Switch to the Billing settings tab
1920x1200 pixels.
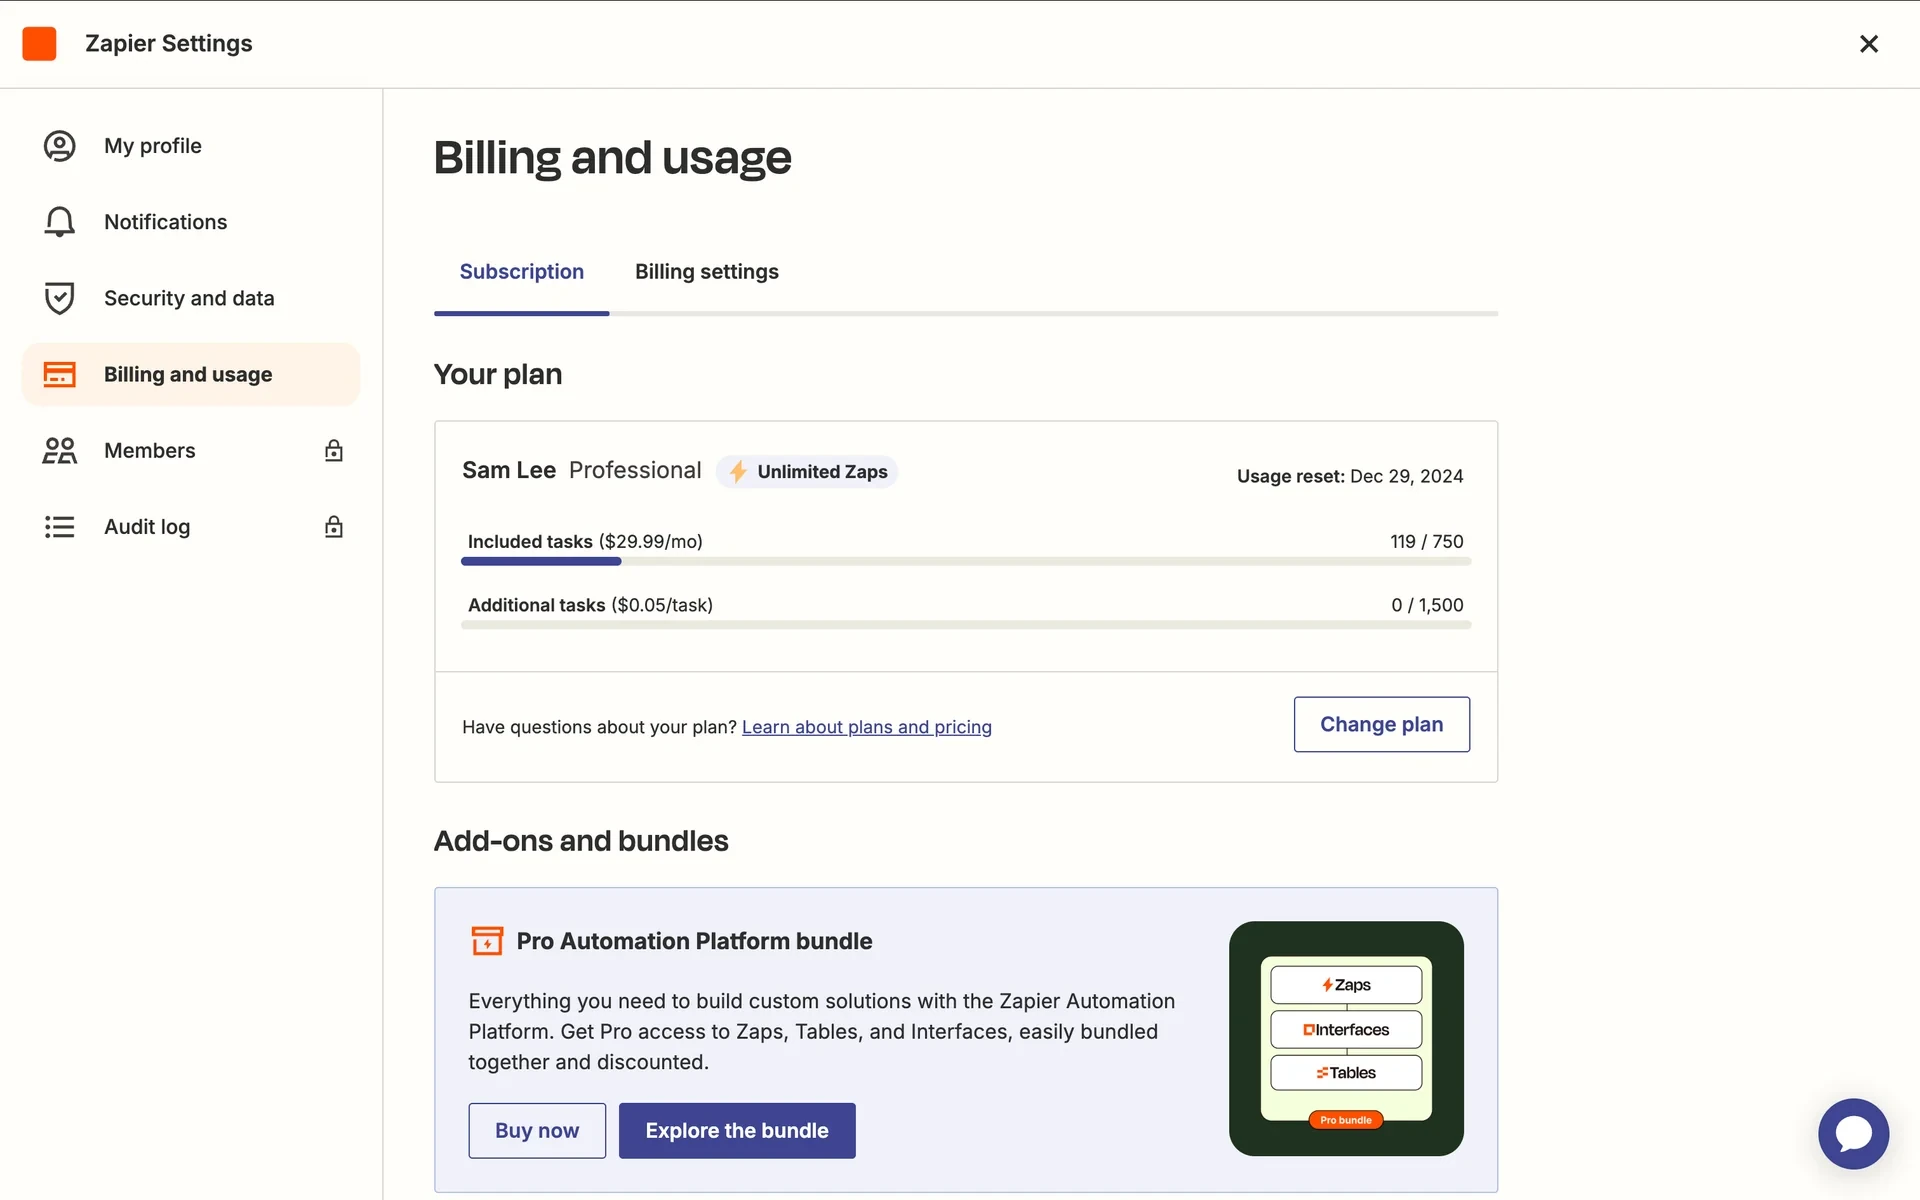coord(706,272)
